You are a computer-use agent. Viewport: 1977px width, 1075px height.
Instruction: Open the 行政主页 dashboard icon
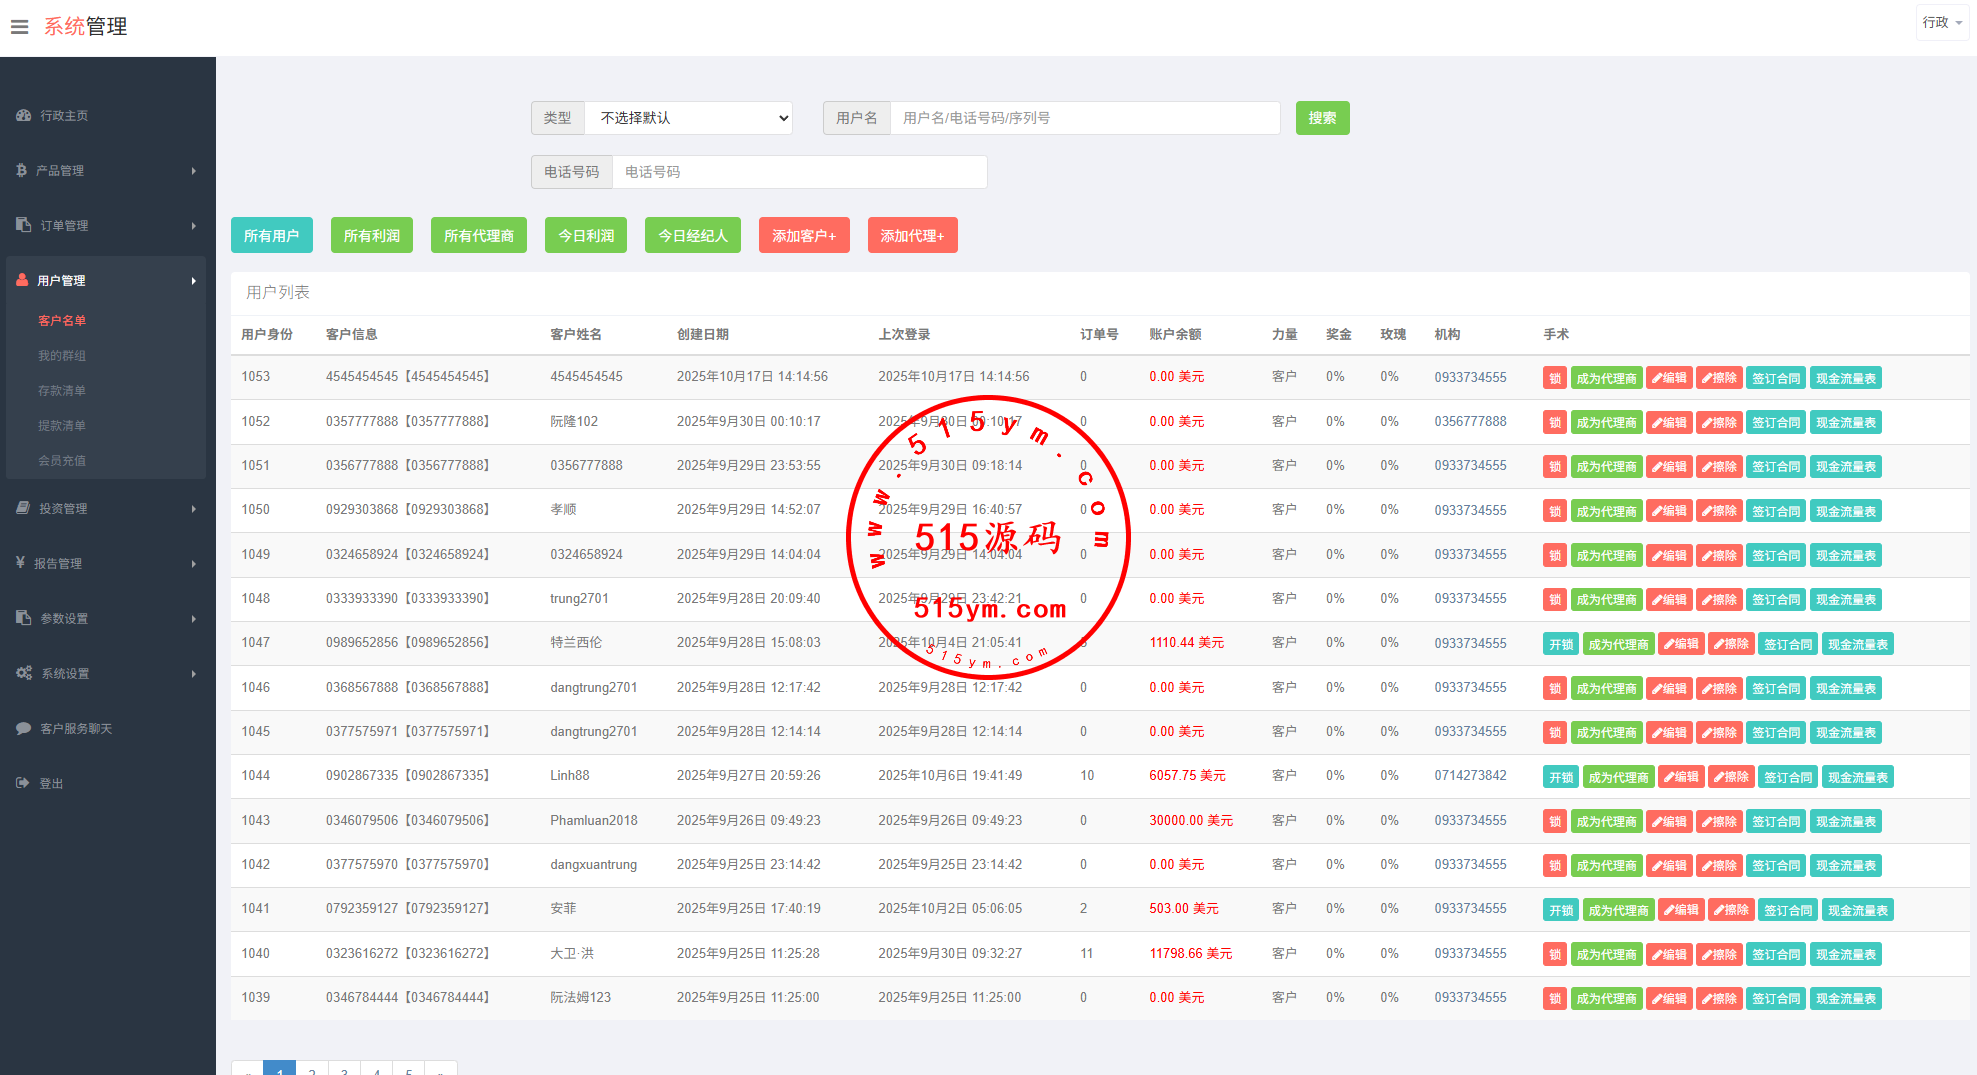(x=24, y=116)
